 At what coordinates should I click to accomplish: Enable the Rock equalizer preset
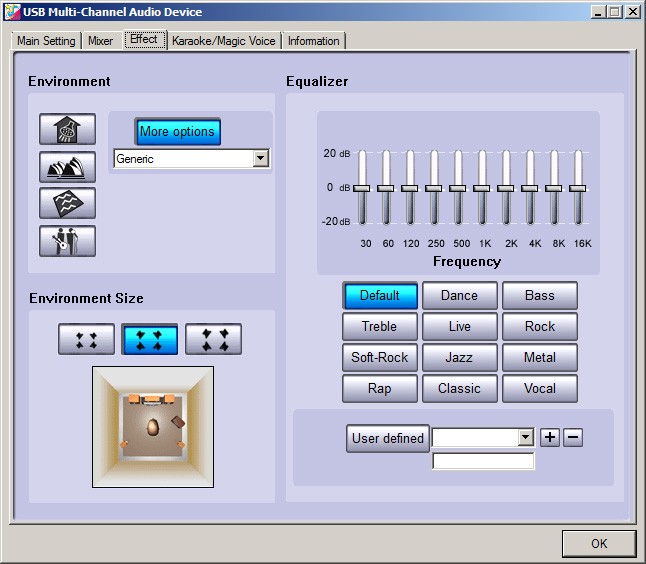[540, 327]
